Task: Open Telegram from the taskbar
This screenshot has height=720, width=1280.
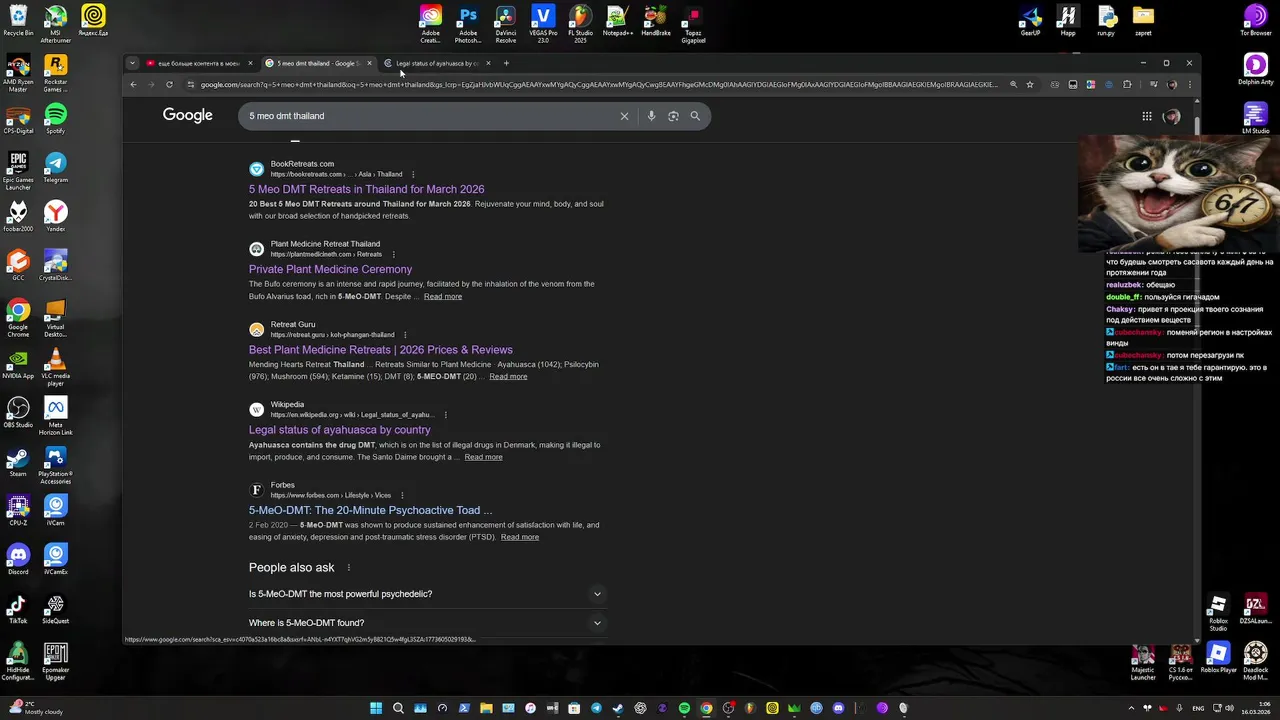Action: 596,708
